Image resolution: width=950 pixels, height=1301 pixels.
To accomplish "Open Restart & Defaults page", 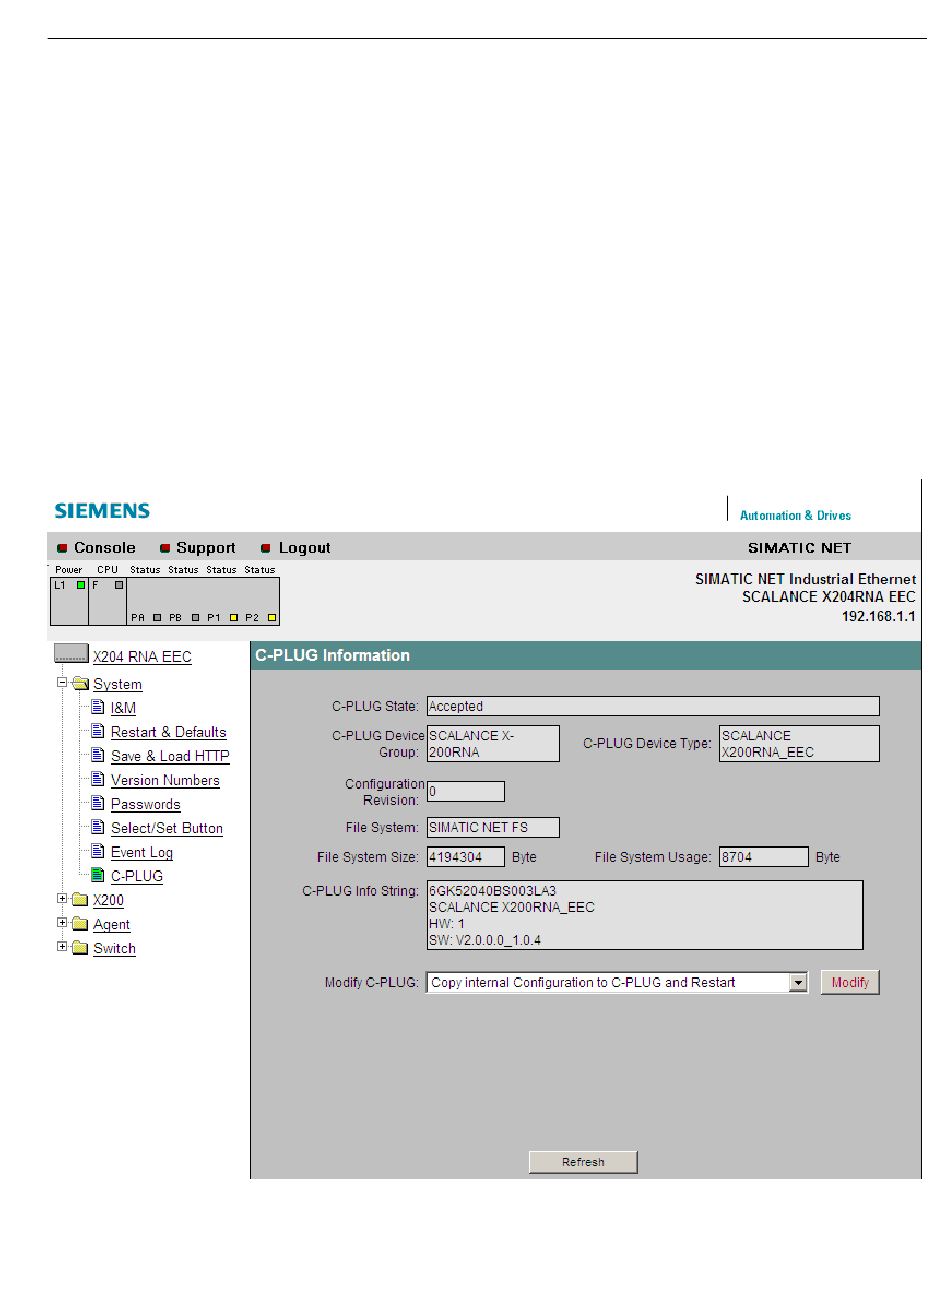I will [x=168, y=732].
